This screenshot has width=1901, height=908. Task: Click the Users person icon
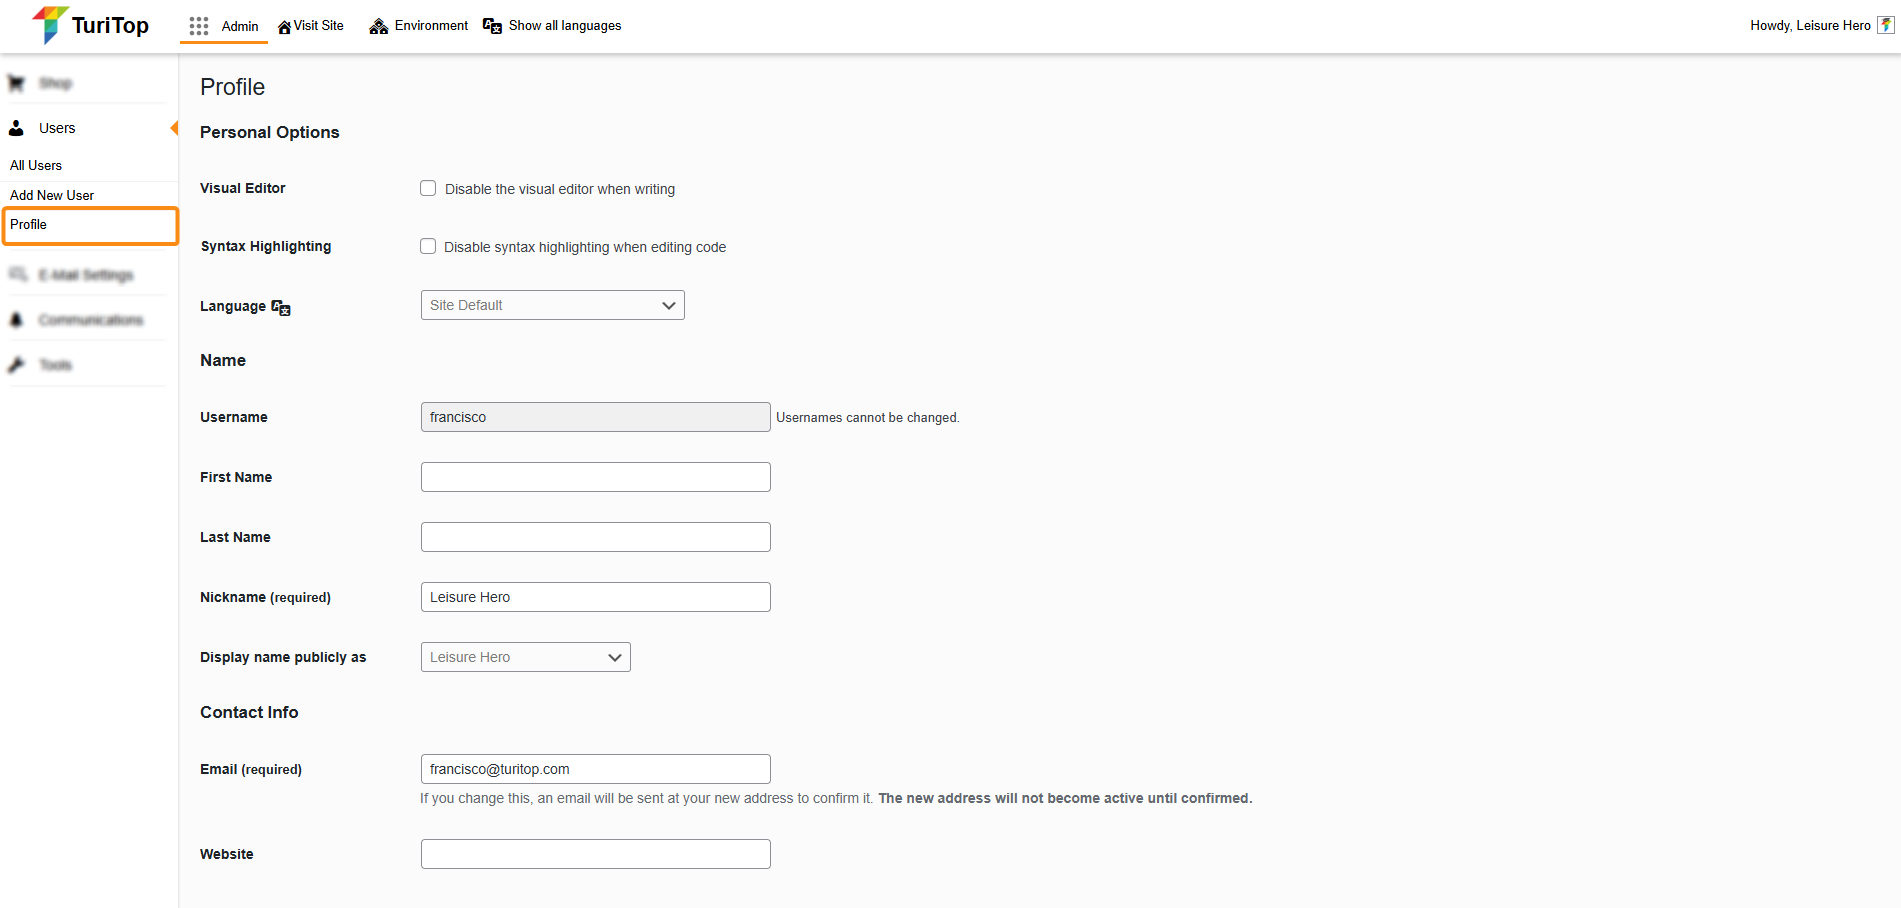pyautogui.click(x=16, y=128)
